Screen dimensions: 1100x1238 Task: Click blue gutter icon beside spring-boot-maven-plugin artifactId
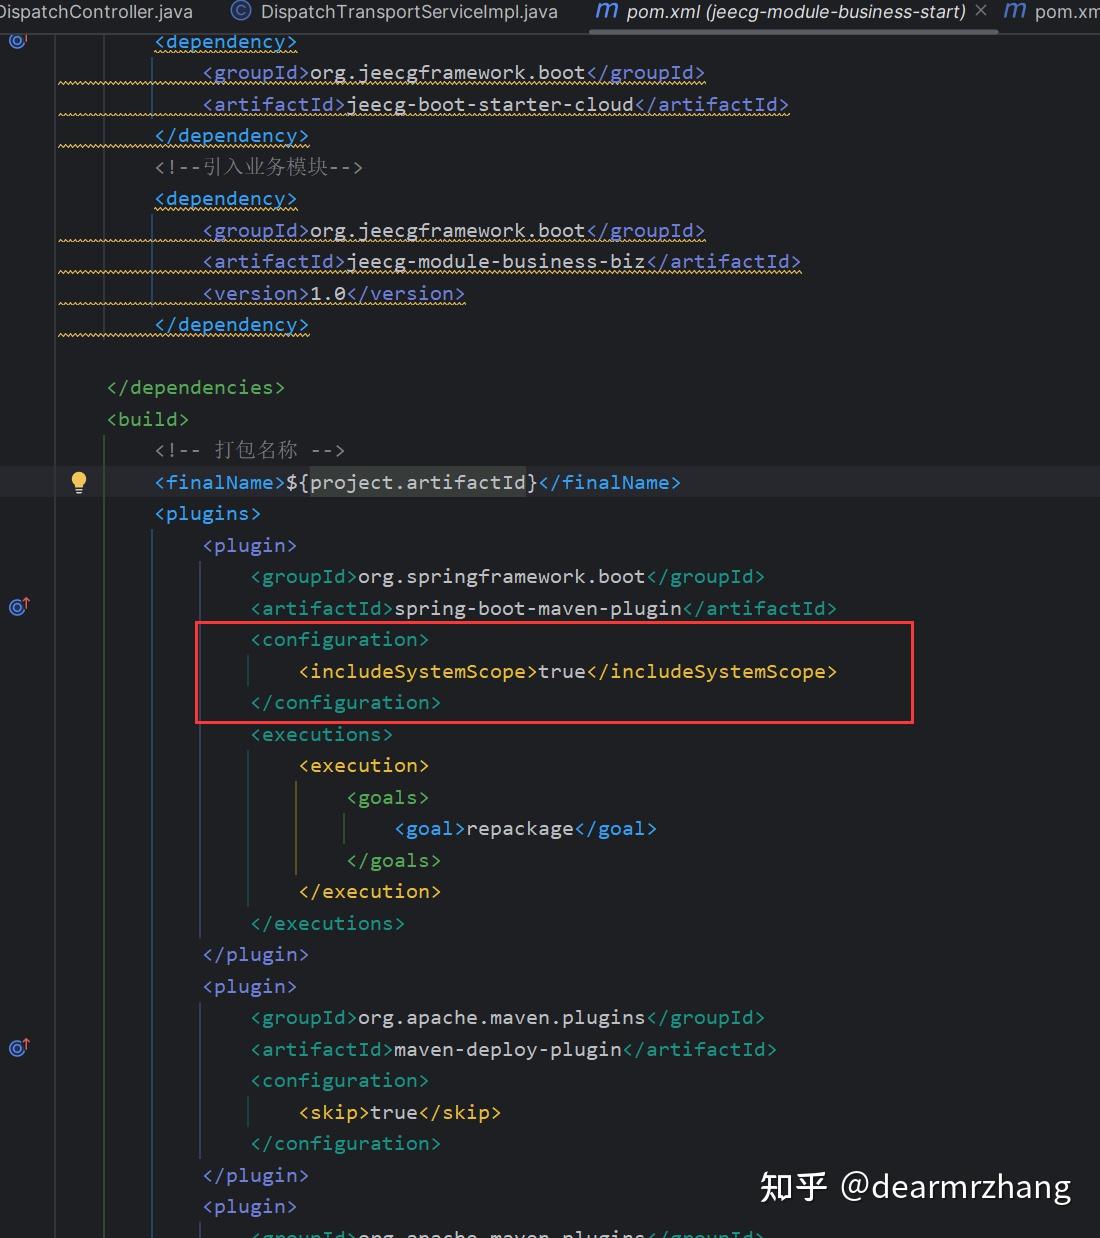(18, 607)
